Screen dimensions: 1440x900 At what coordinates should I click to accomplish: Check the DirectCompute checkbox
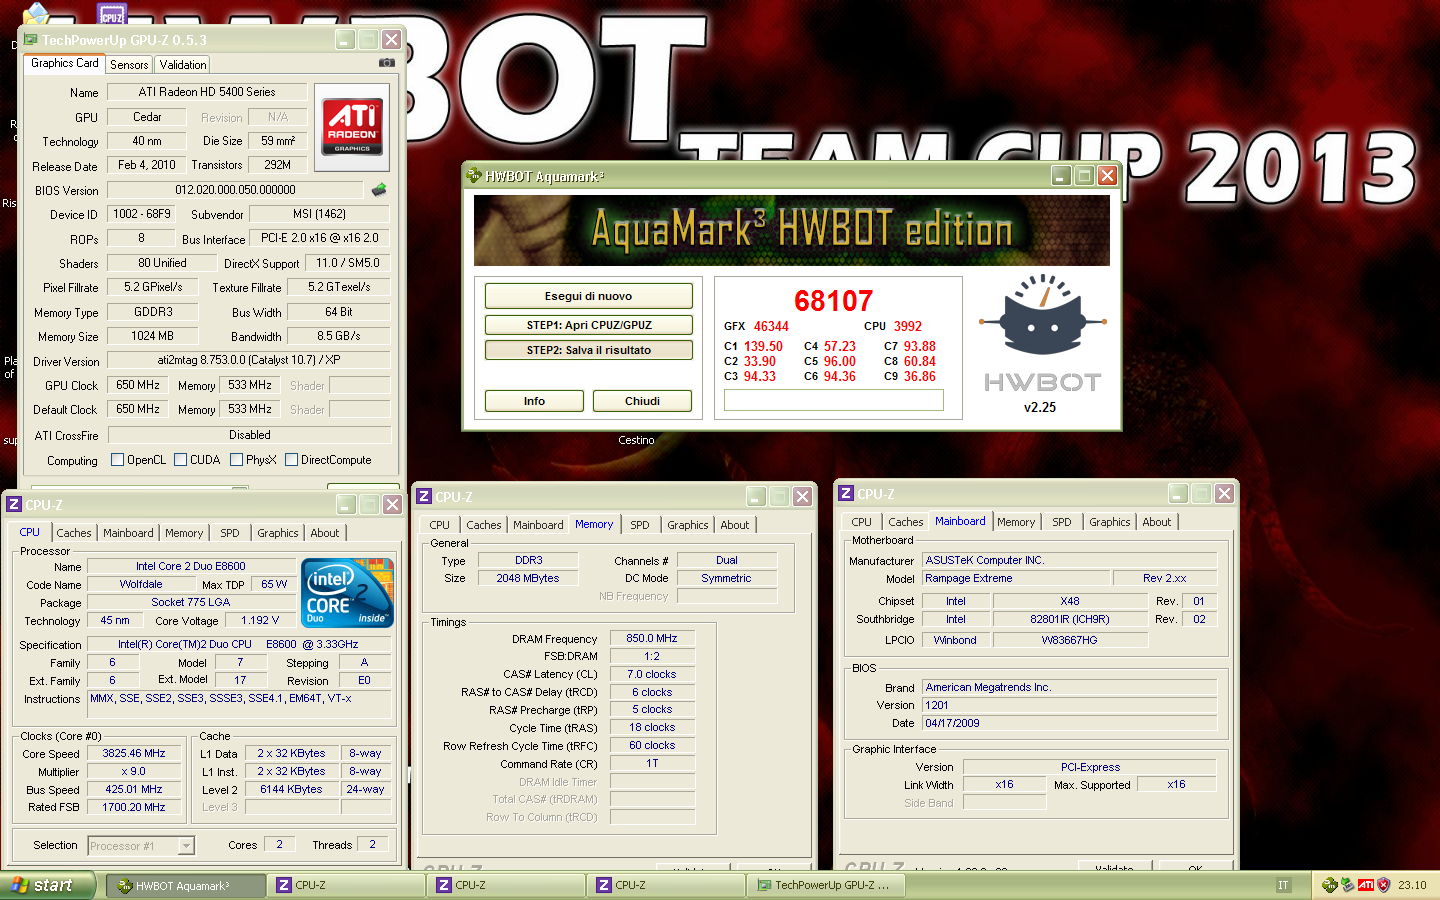click(x=291, y=460)
